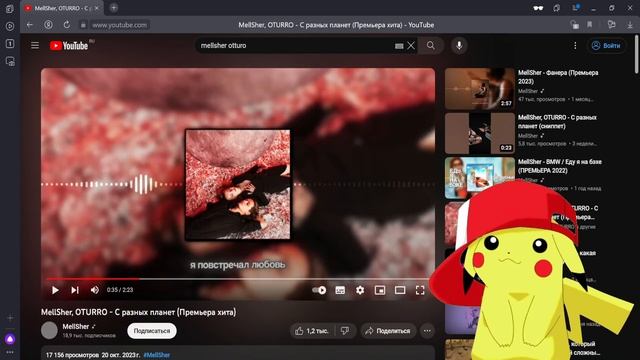Open more actions menu under video

(427, 331)
